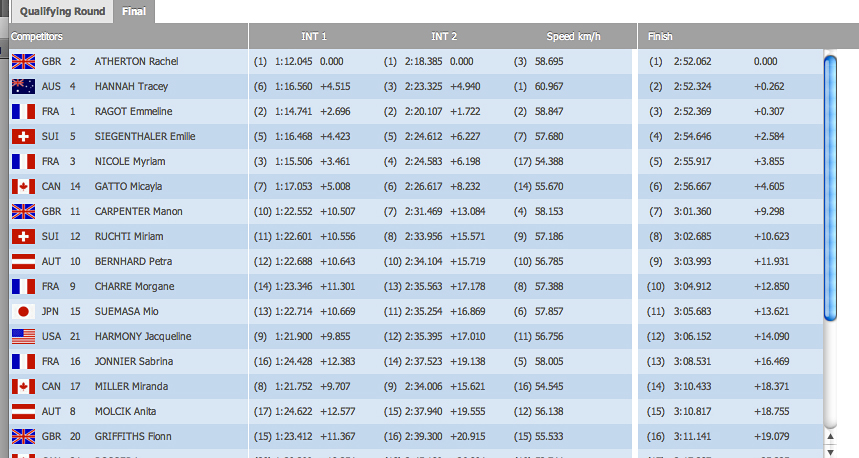The image size is (859, 458).
Task: Click the Japanese flag beside SUEMASA Mio
Action: tap(22, 311)
